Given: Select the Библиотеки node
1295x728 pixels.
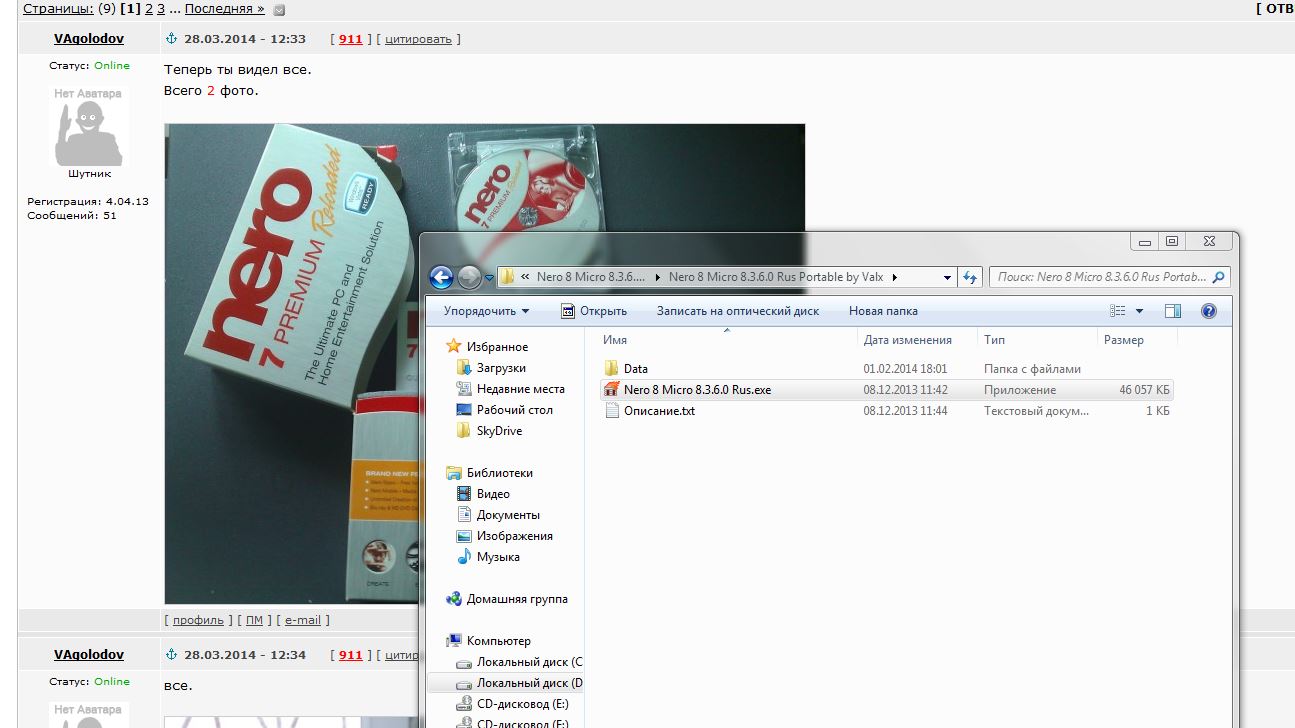Looking at the screenshot, I should click(x=490, y=473).
